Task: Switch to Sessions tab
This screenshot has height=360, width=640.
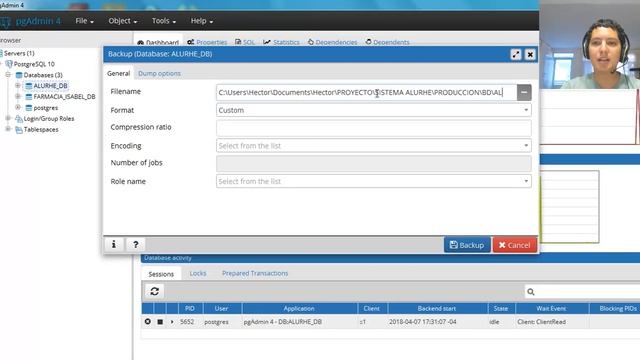Action: [161, 274]
